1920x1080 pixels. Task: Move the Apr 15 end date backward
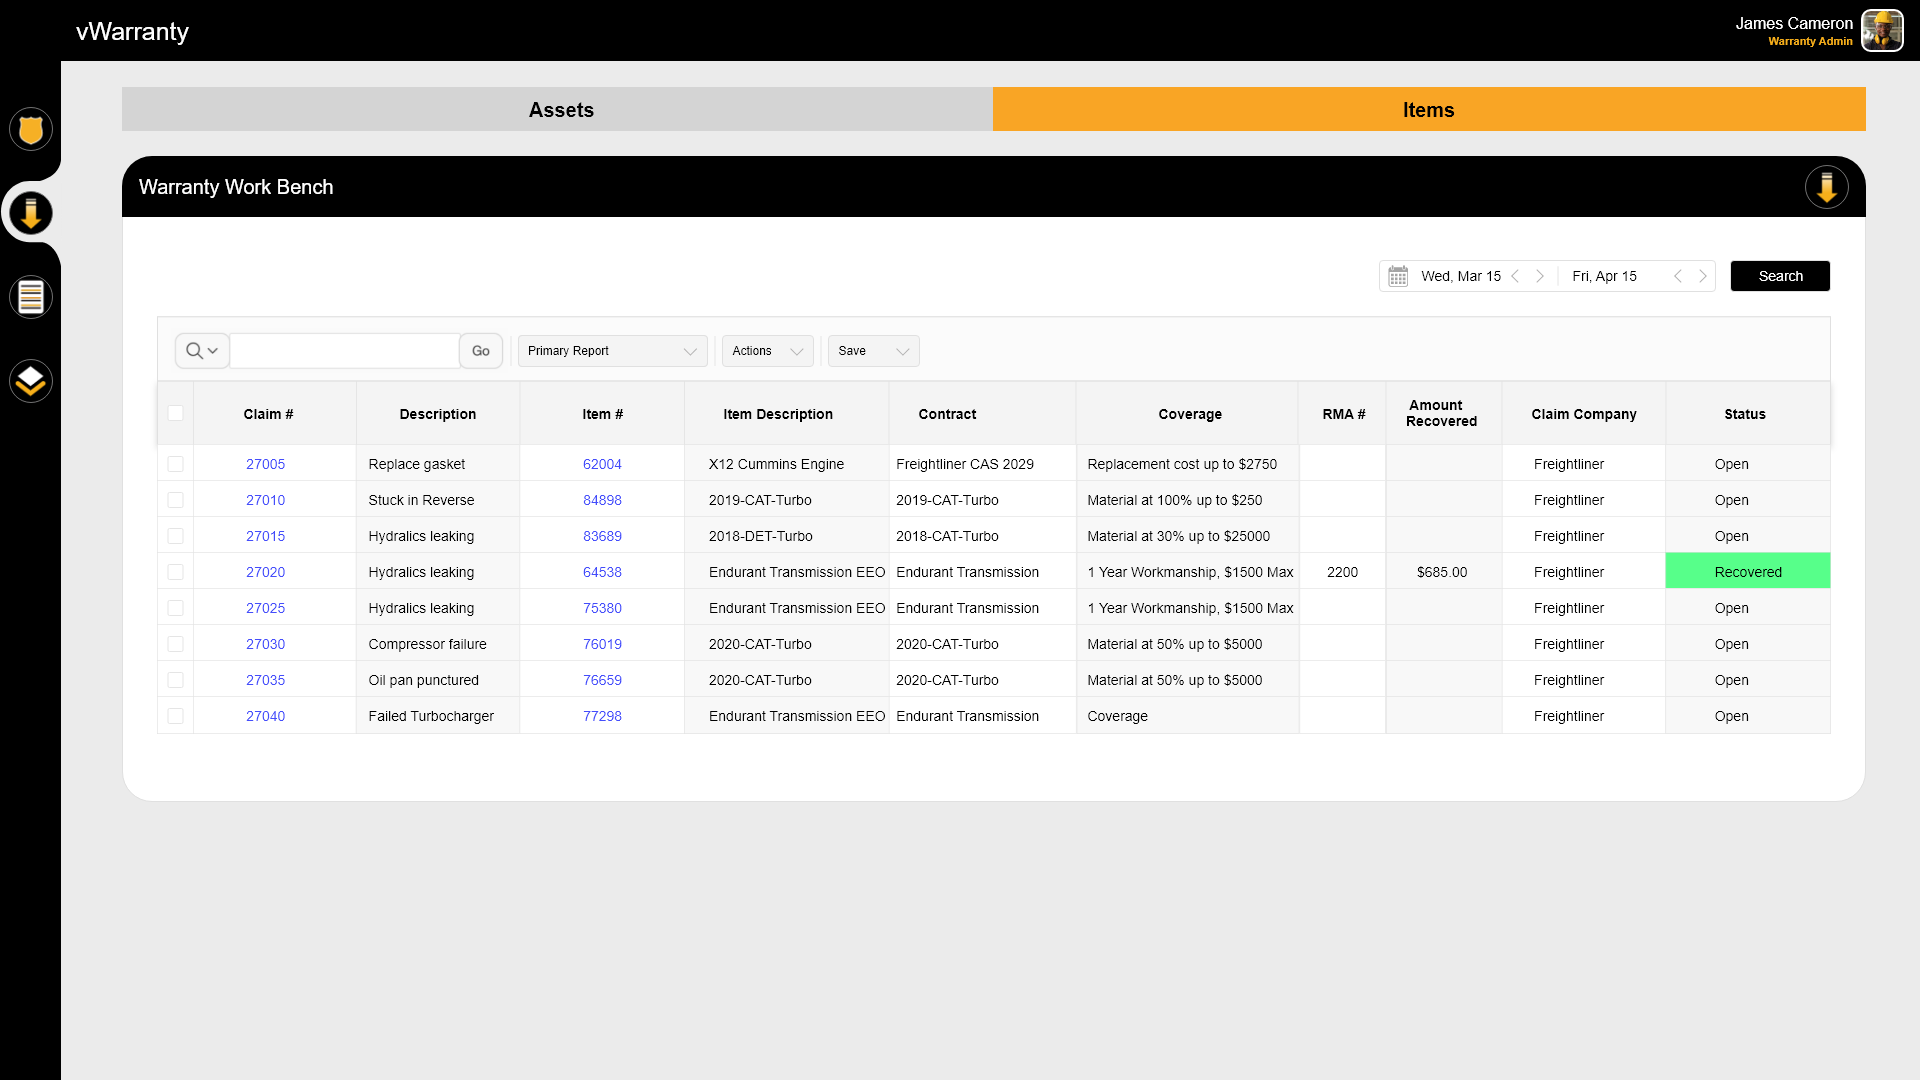(1678, 276)
